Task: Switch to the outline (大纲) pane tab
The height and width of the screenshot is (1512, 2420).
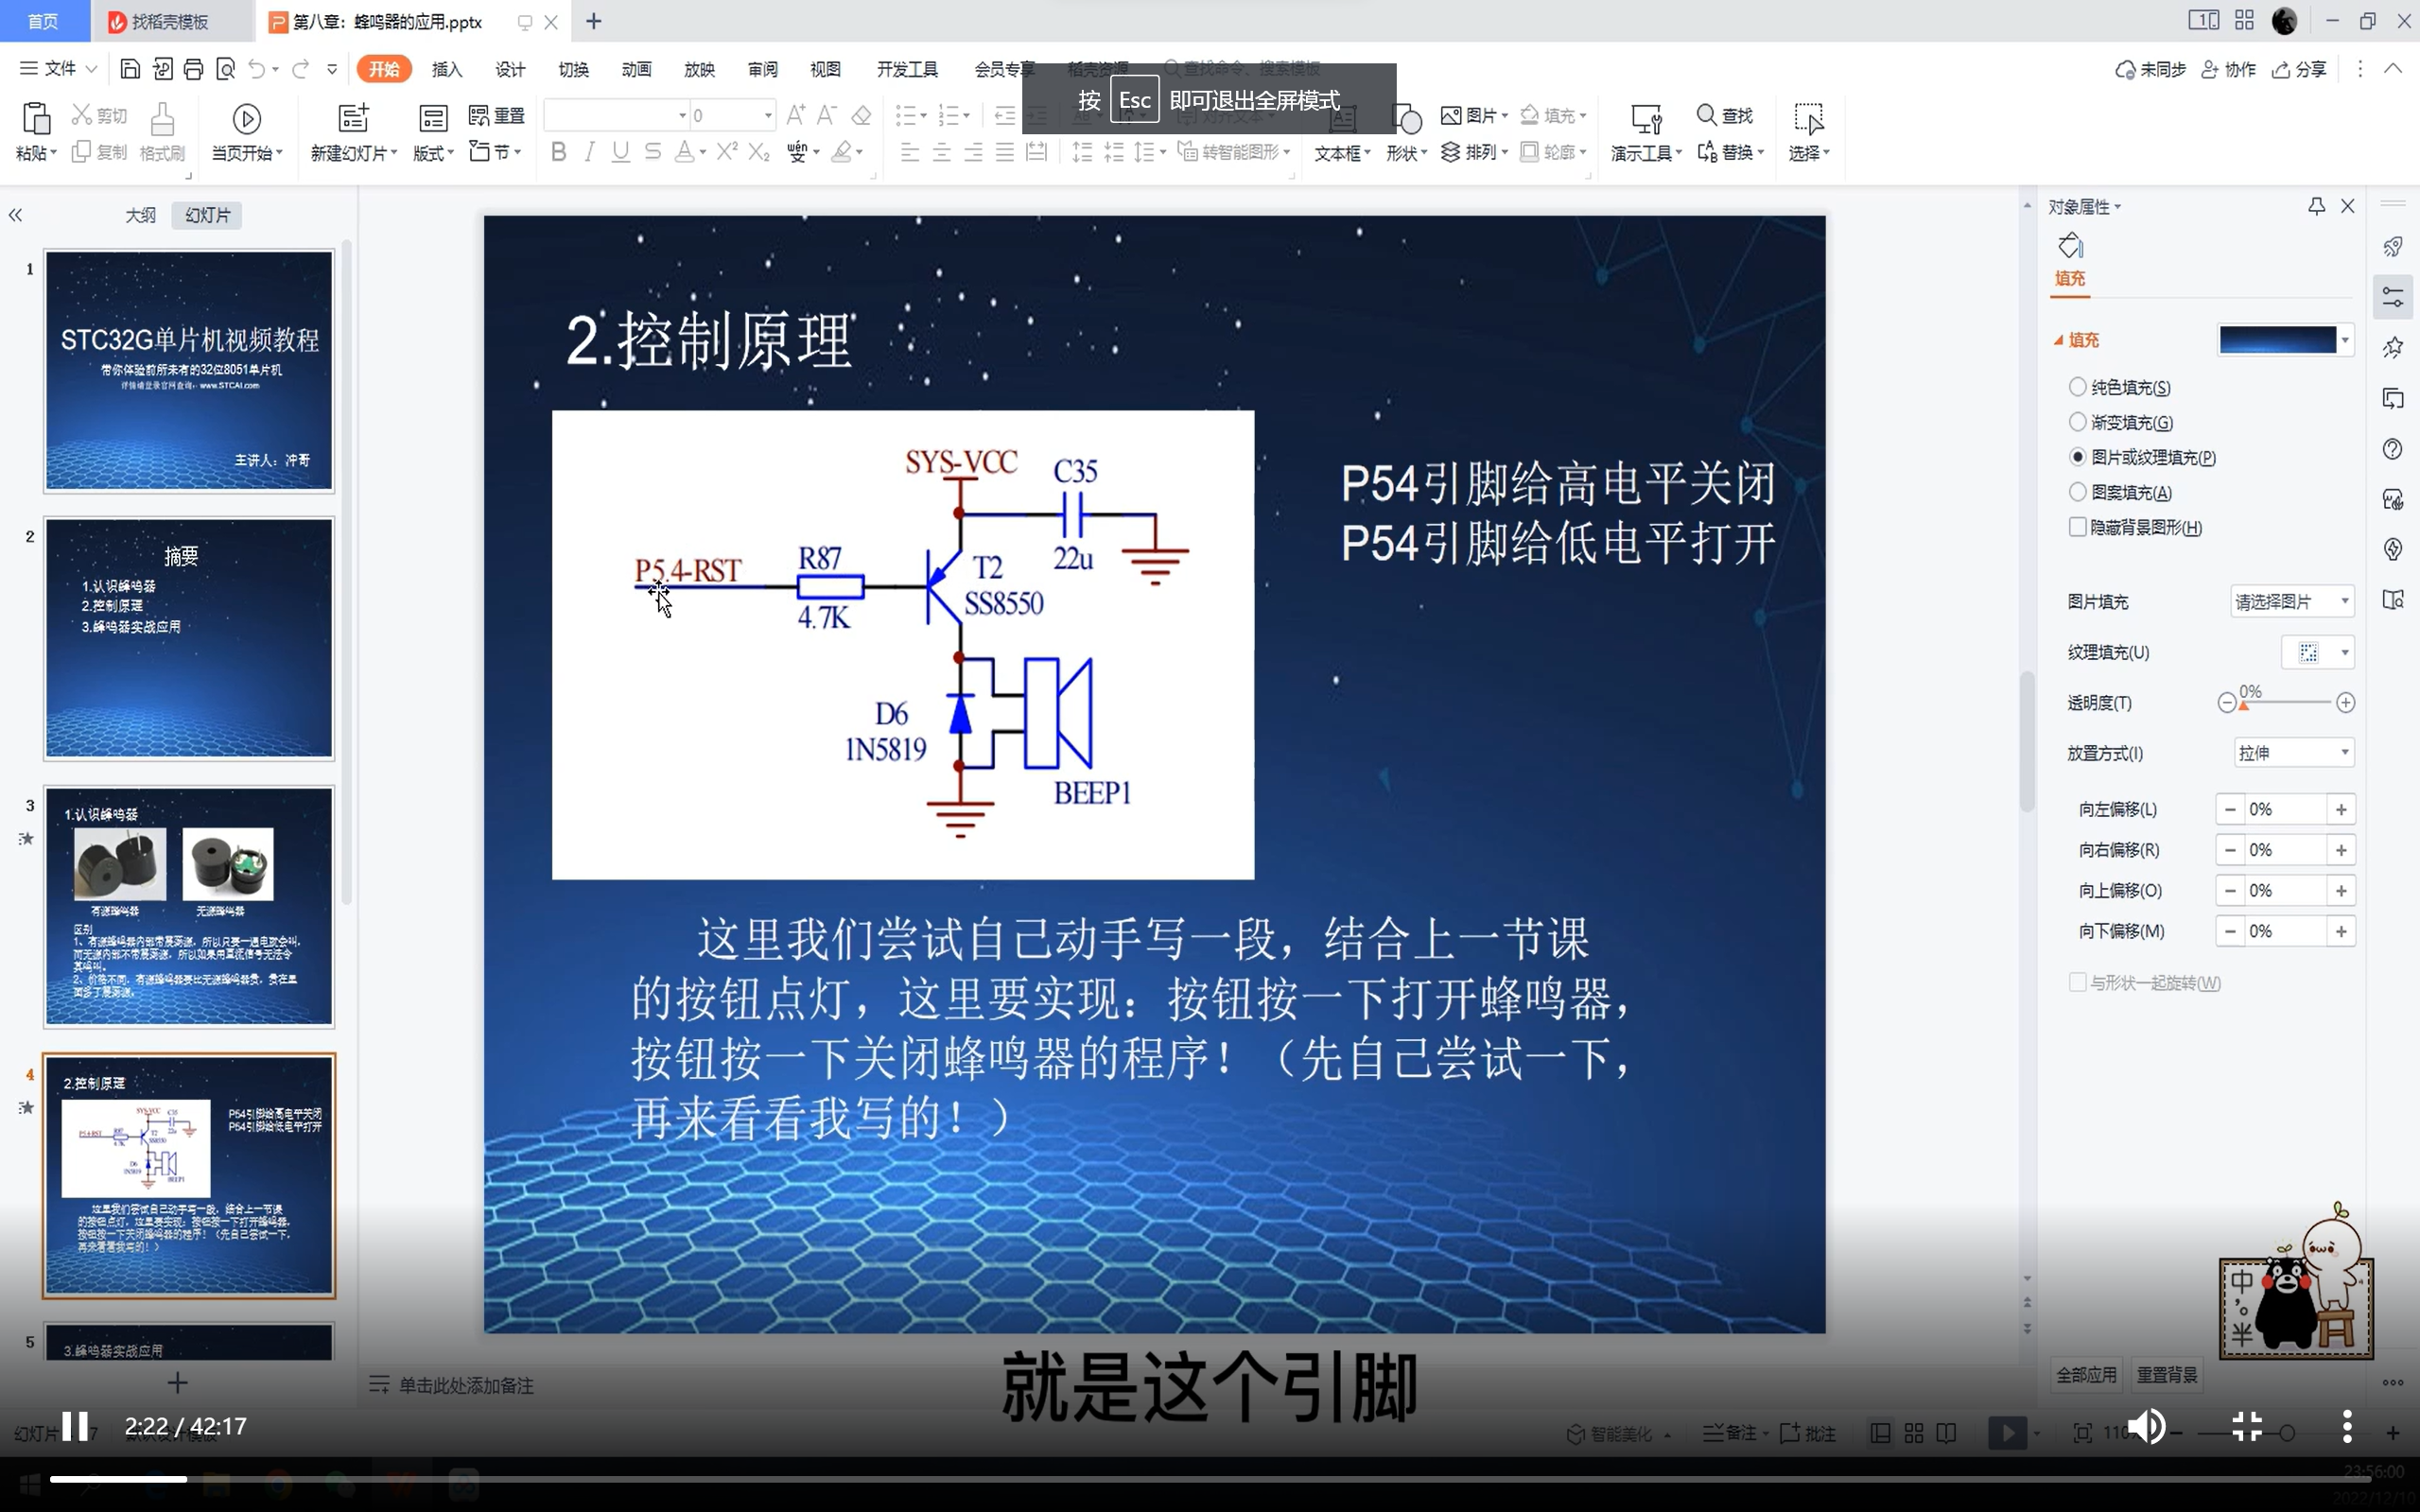Action: tap(140, 215)
